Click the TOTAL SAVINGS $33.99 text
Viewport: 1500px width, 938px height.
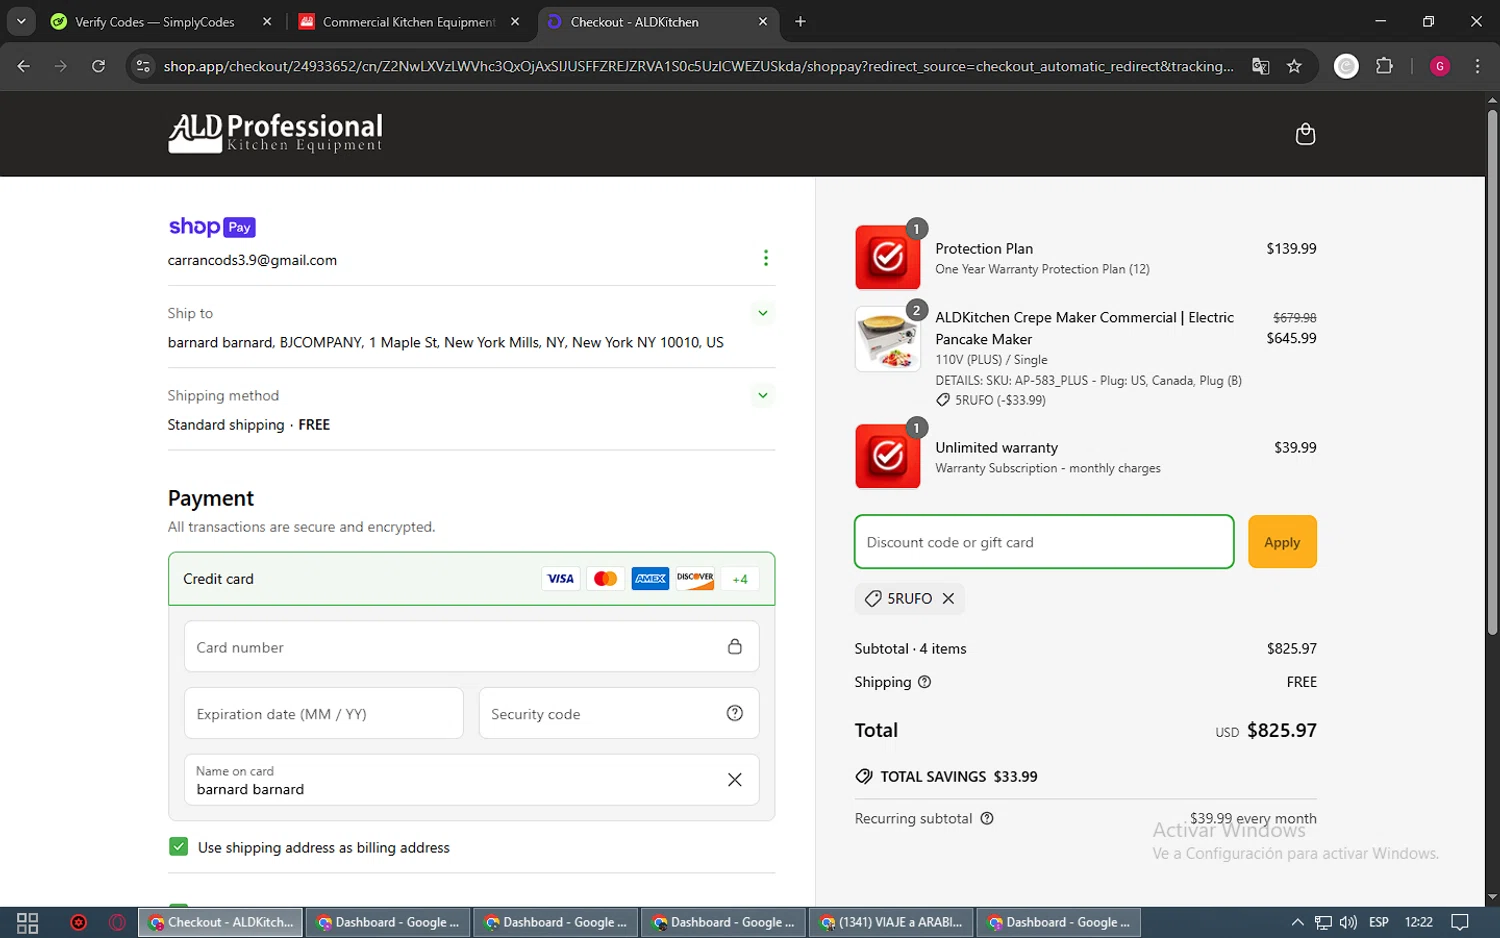pyautogui.click(x=958, y=776)
